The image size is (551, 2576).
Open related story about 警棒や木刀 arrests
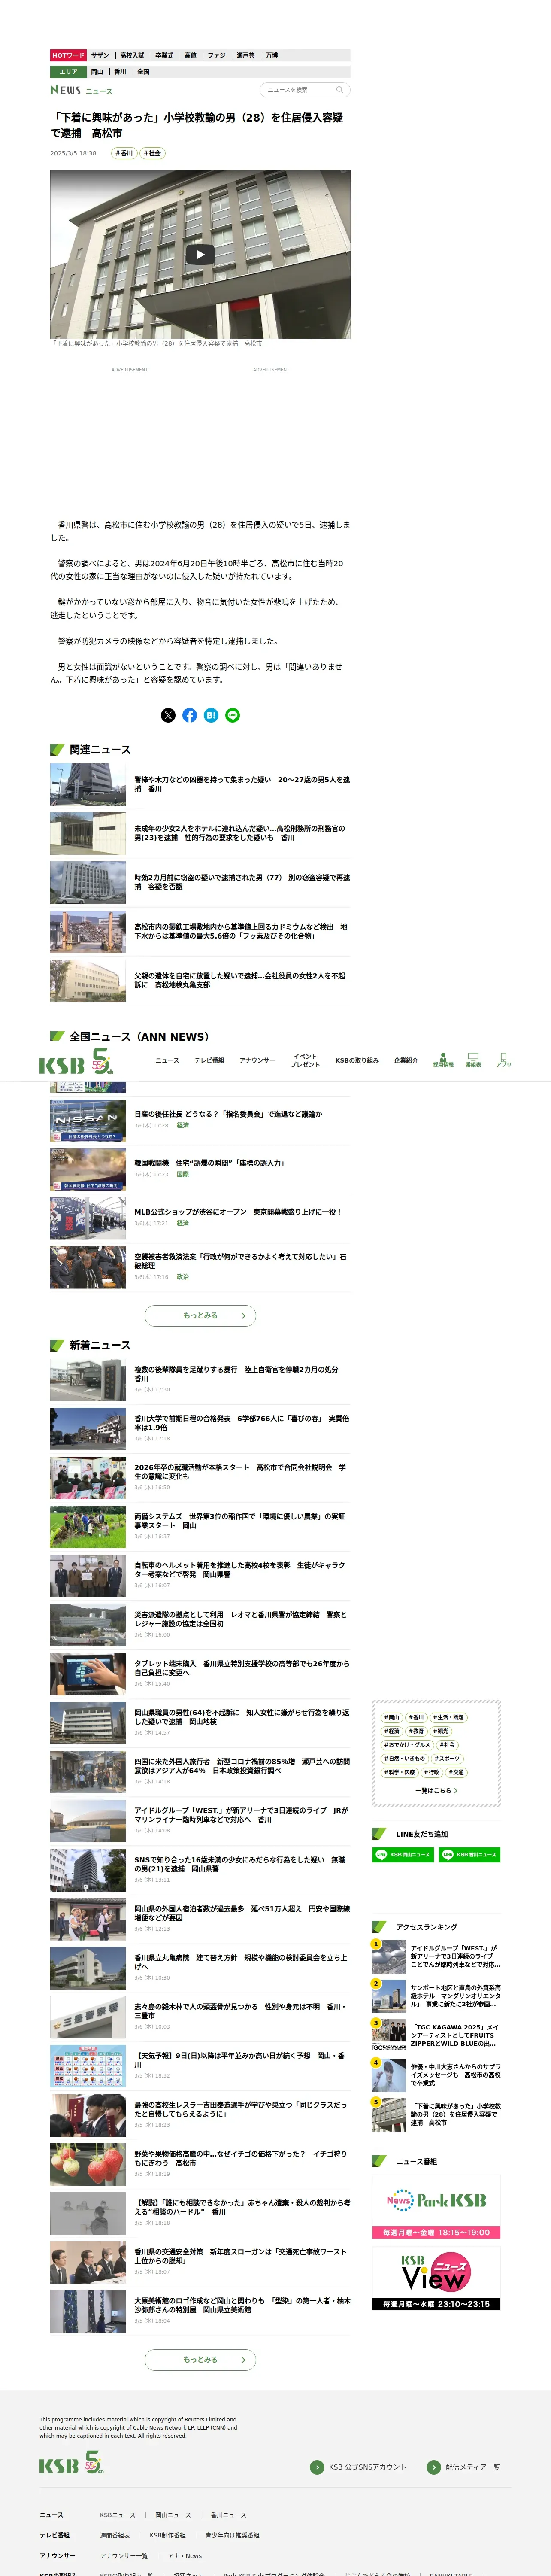tap(242, 784)
